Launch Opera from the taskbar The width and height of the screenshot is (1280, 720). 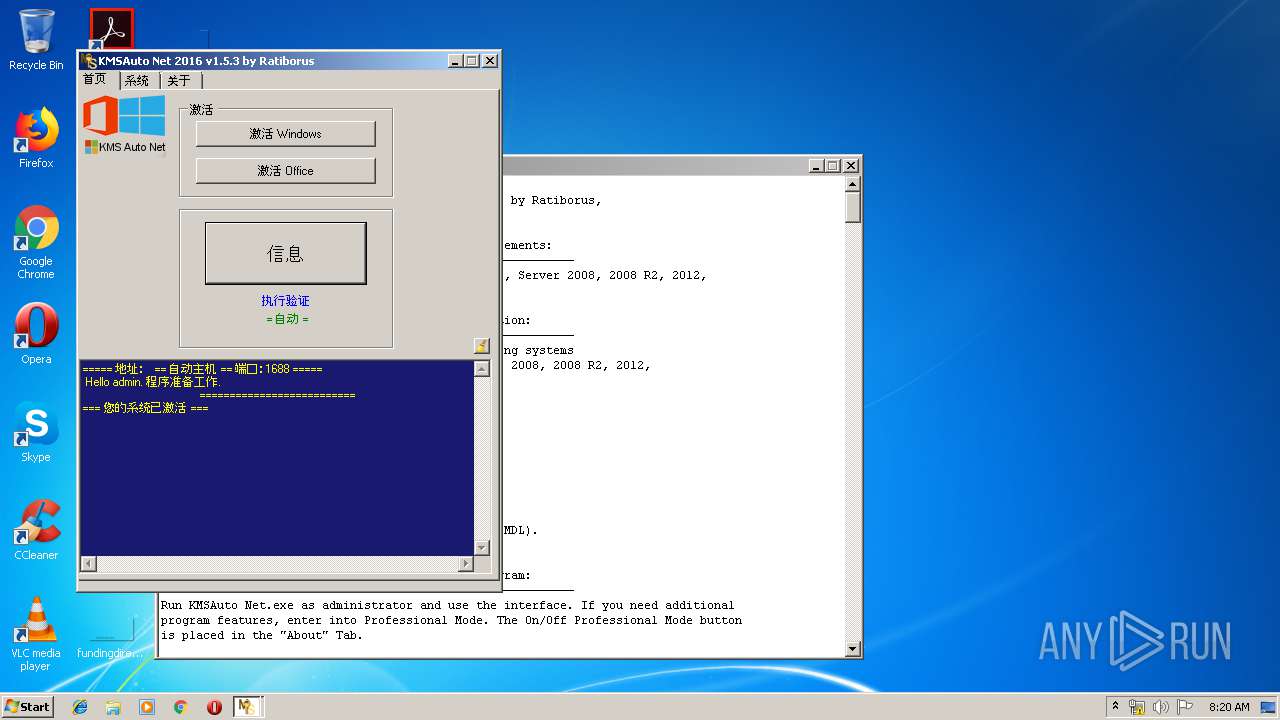pyautogui.click(x=214, y=707)
